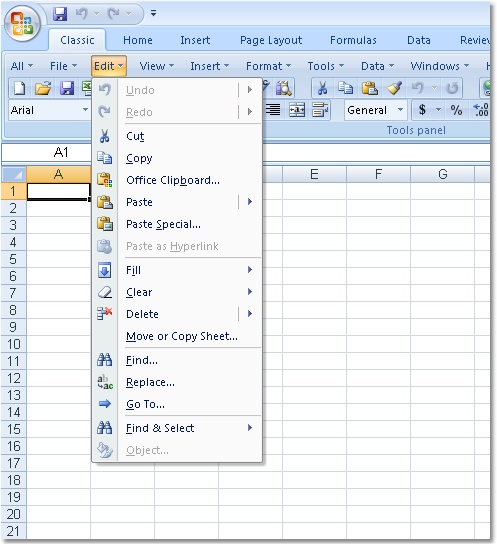
Task: Click the Office Button orb
Action: 23,24
